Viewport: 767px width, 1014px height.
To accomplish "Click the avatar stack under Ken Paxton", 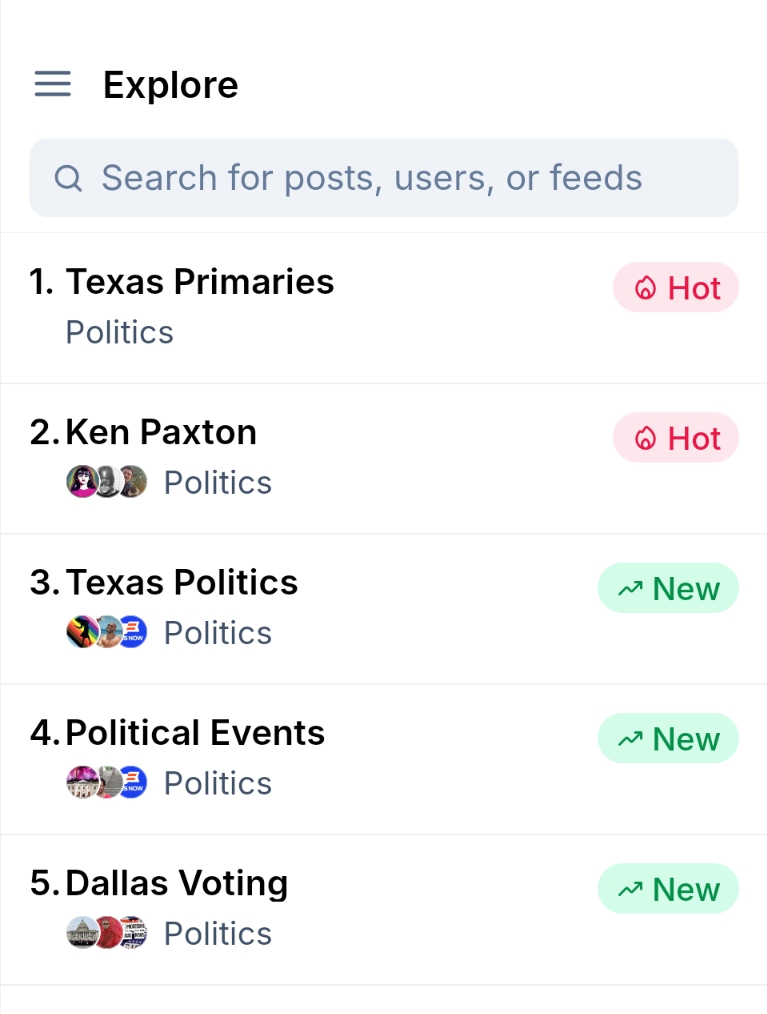I will pos(107,482).
